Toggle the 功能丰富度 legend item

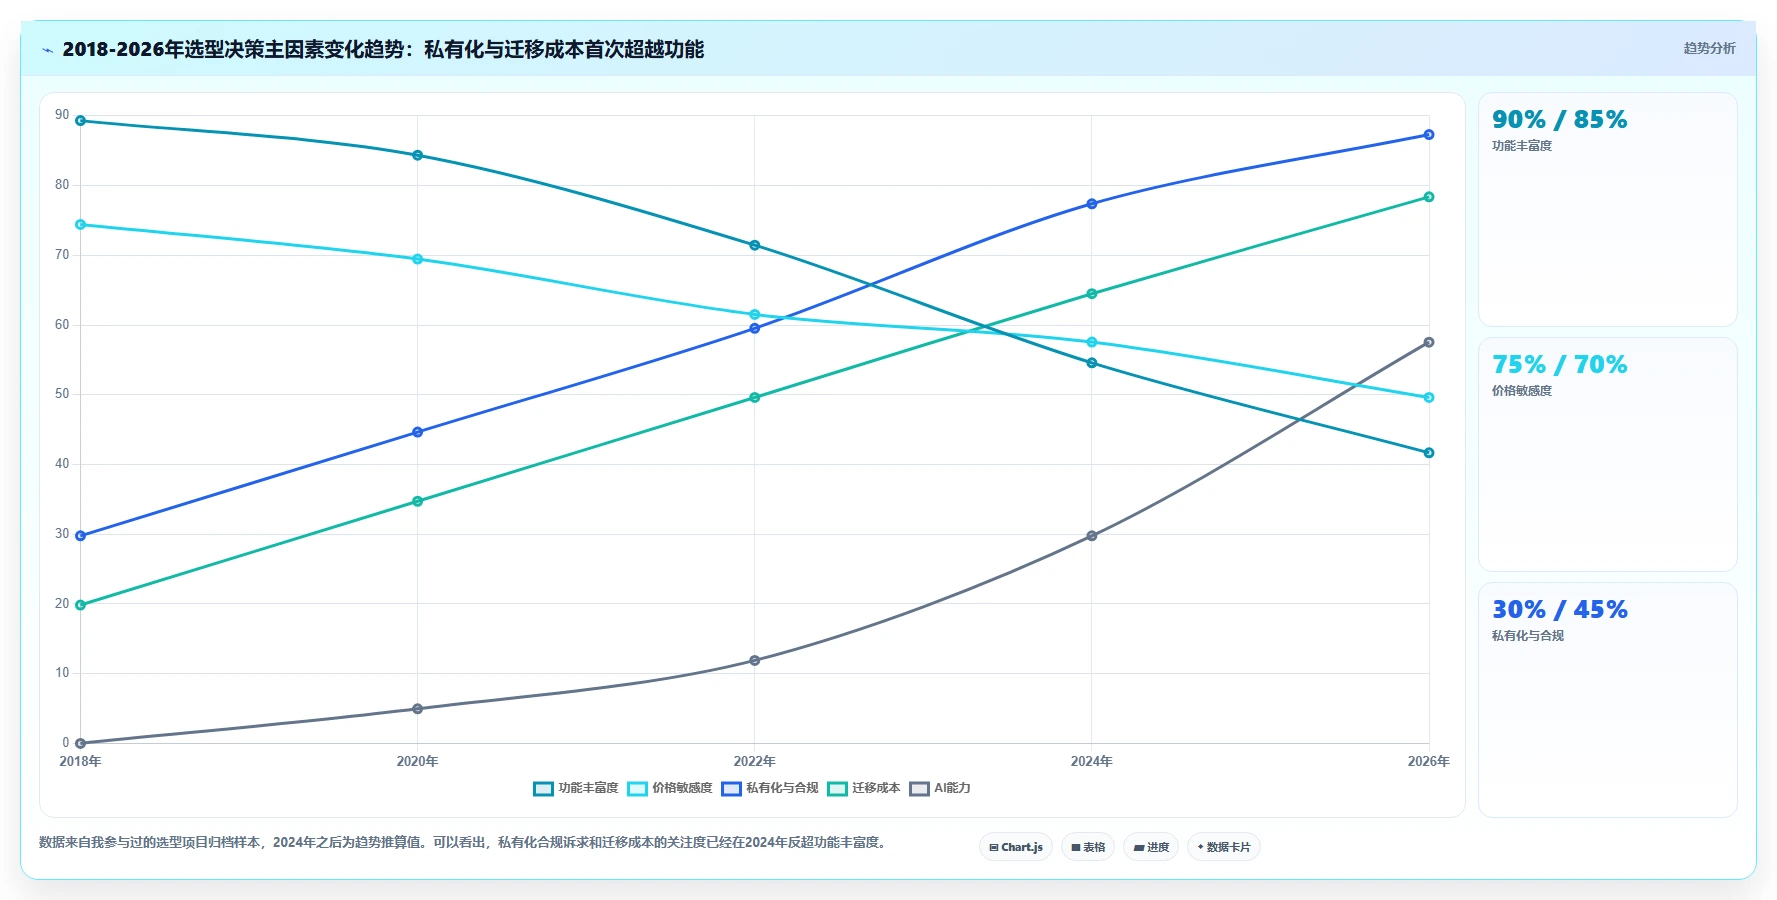[576, 788]
